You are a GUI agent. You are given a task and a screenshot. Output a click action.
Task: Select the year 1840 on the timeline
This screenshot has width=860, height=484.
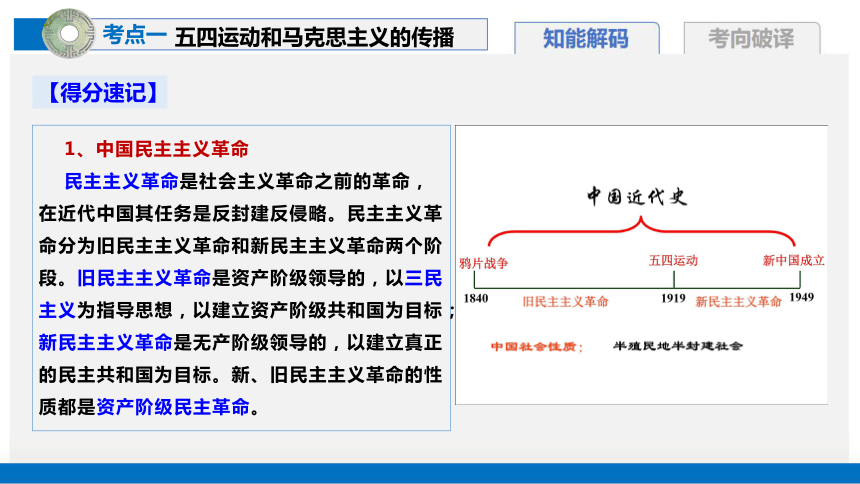[476, 299]
